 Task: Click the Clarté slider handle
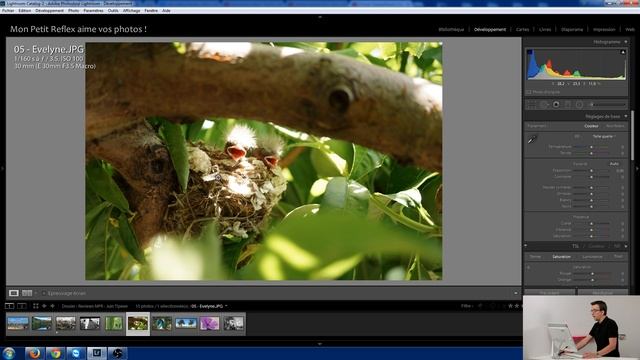pos(591,224)
